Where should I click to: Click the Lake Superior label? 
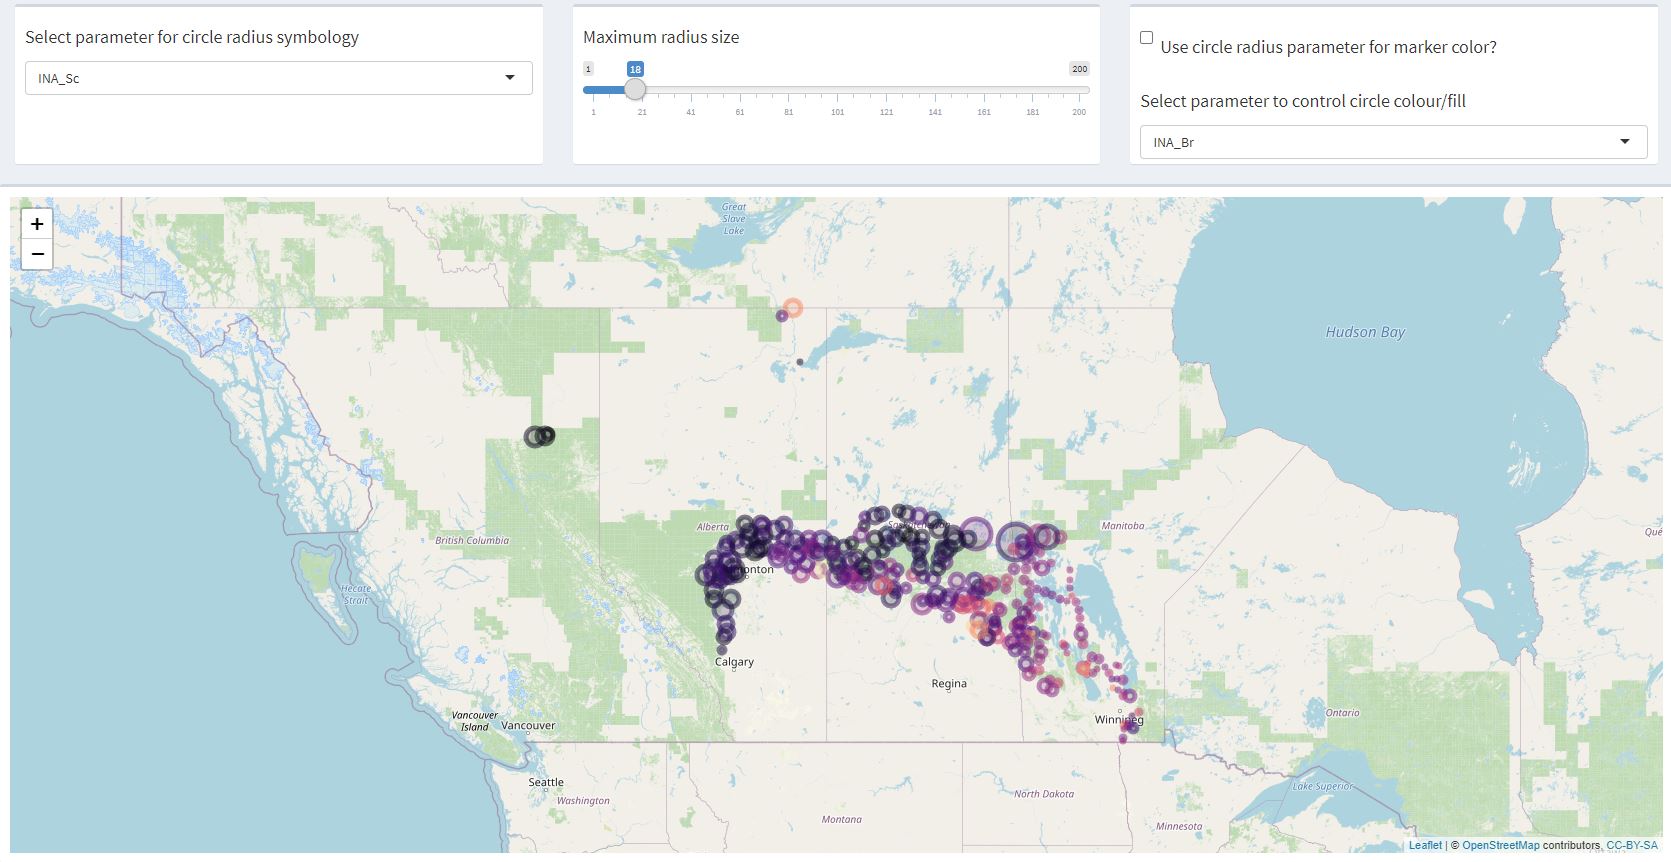tap(1321, 786)
